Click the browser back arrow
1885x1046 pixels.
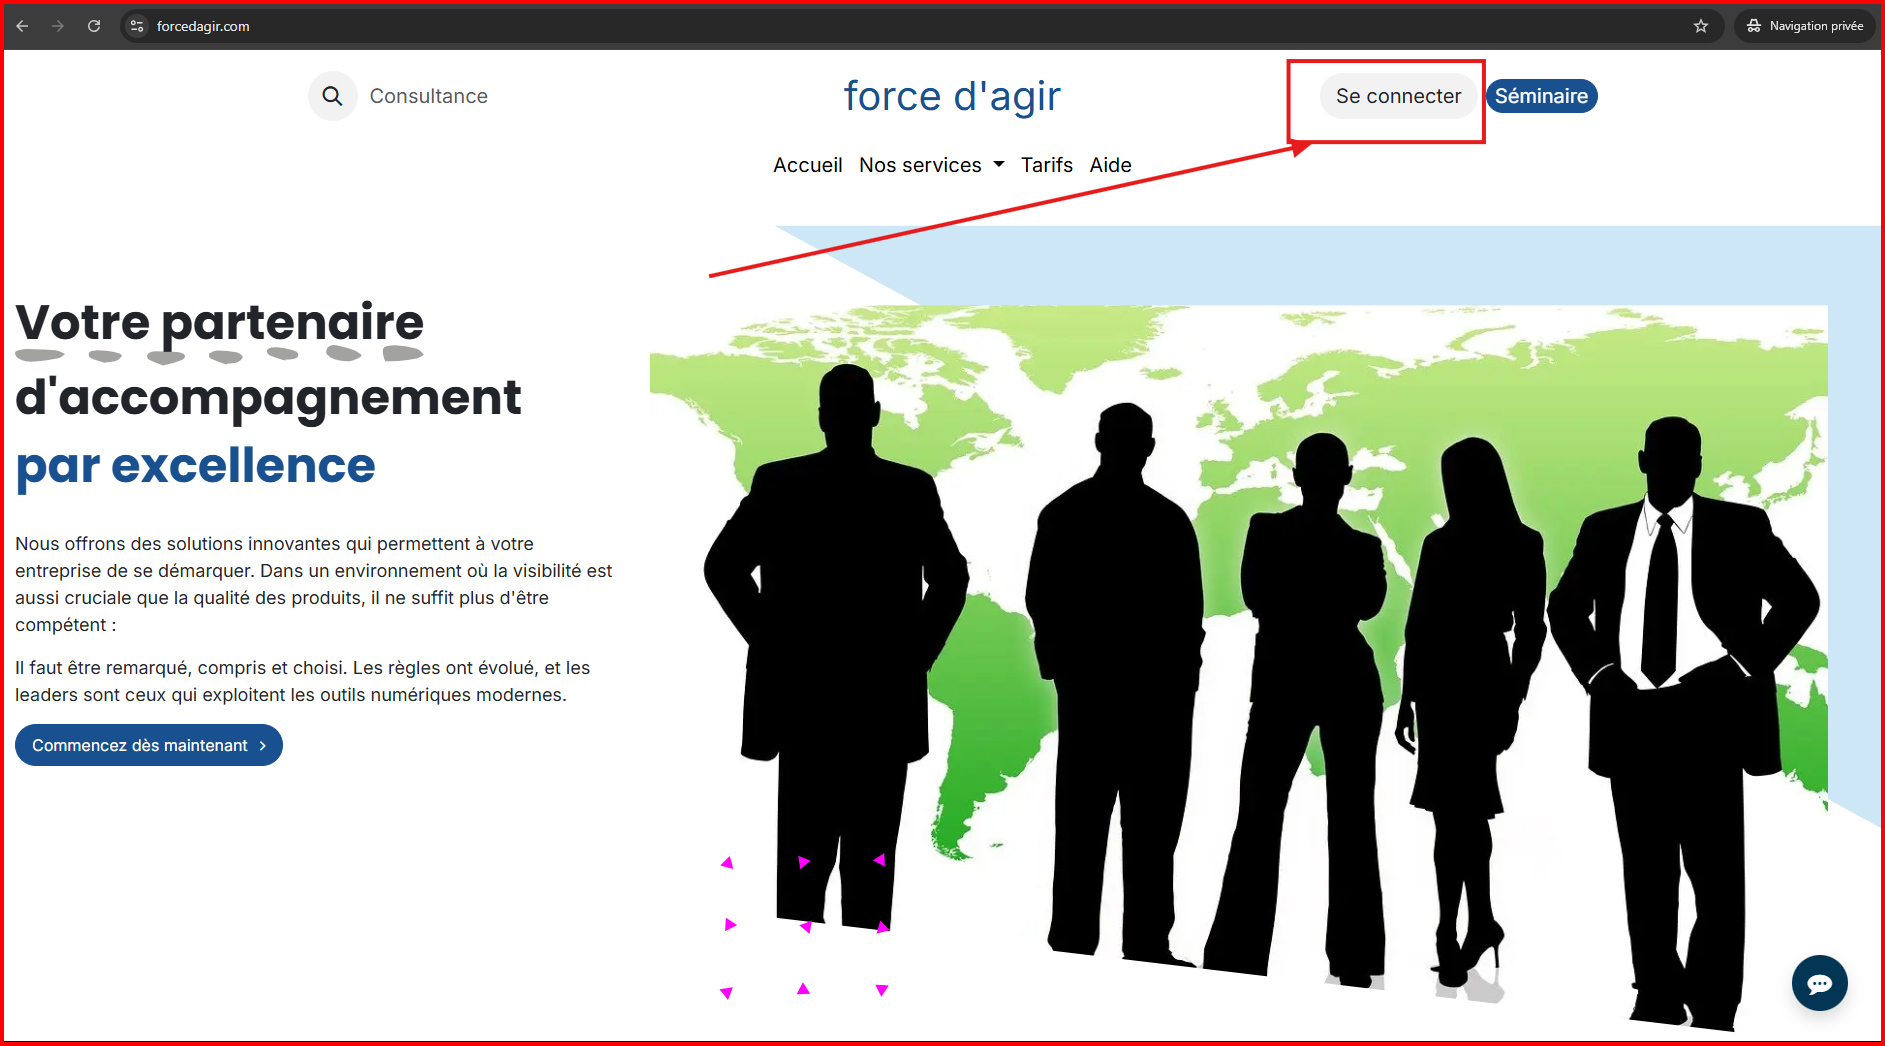coord(22,26)
